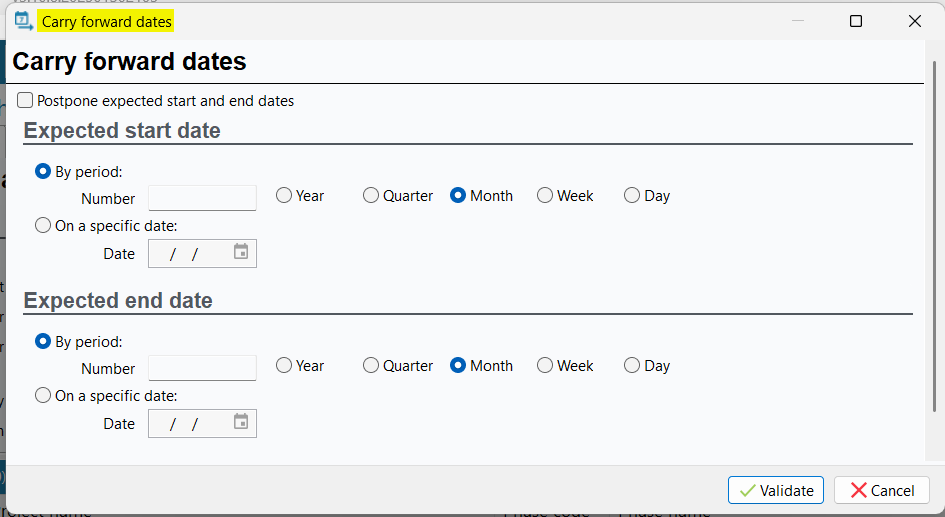Image resolution: width=945 pixels, height=517 pixels.
Task: Open calendar picker for expected start date
Action: pyautogui.click(x=241, y=252)
